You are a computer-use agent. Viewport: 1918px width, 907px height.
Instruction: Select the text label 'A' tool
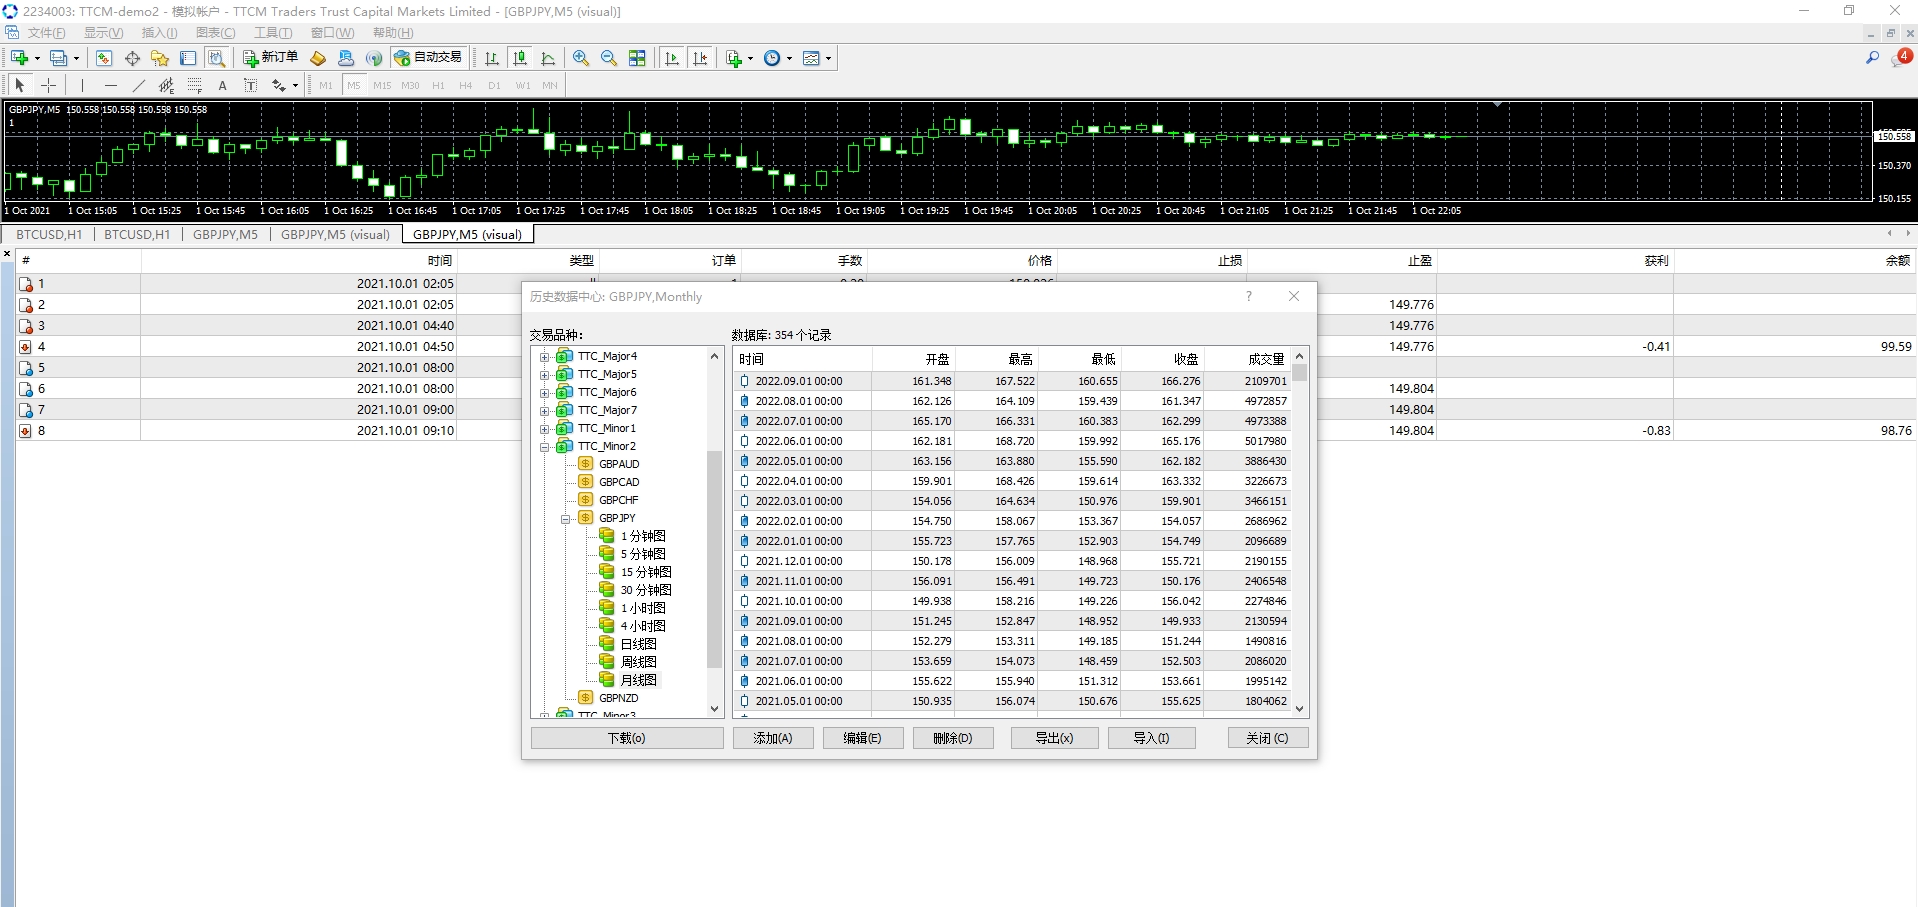pos(222,86)
